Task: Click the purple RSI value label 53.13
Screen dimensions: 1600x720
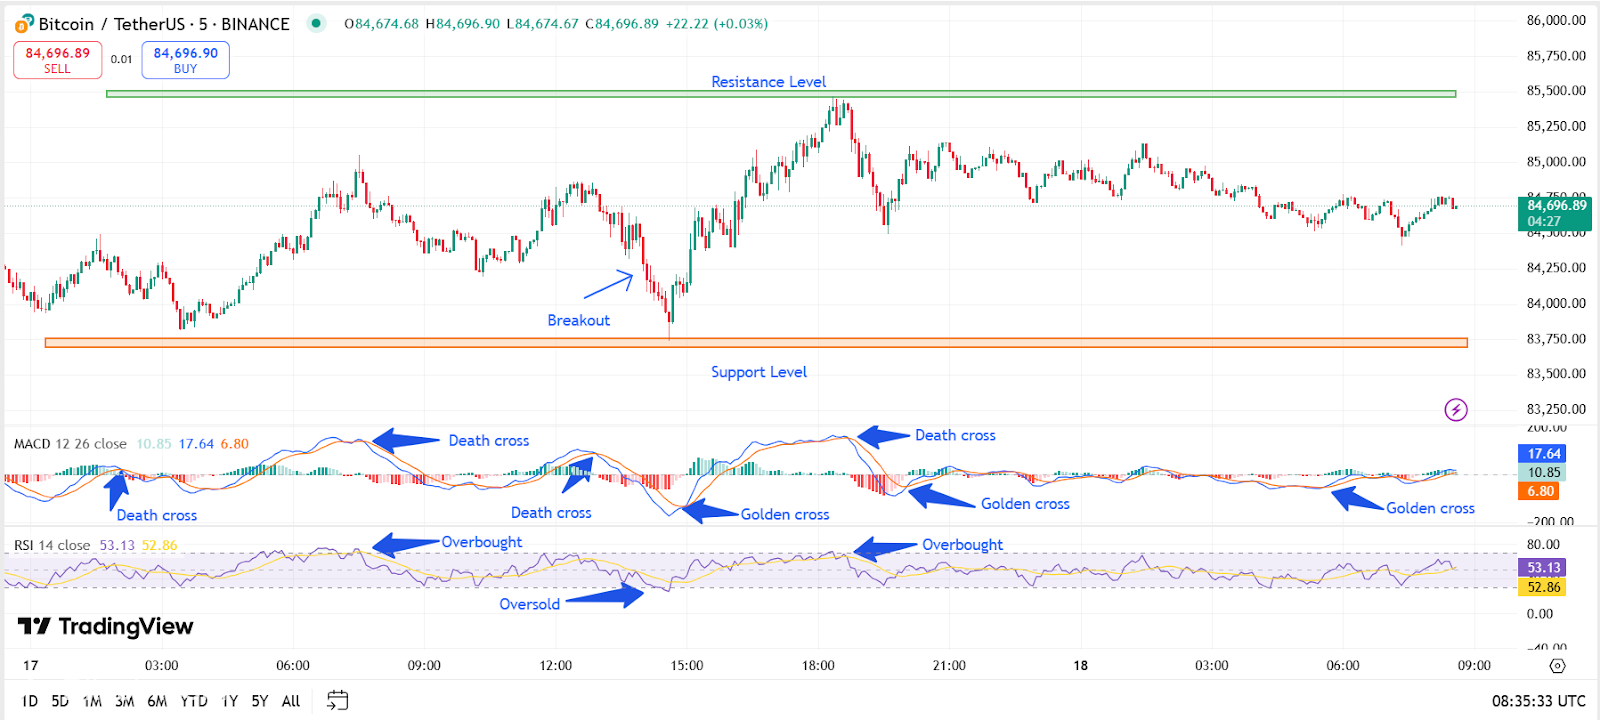Action: 1542,568
